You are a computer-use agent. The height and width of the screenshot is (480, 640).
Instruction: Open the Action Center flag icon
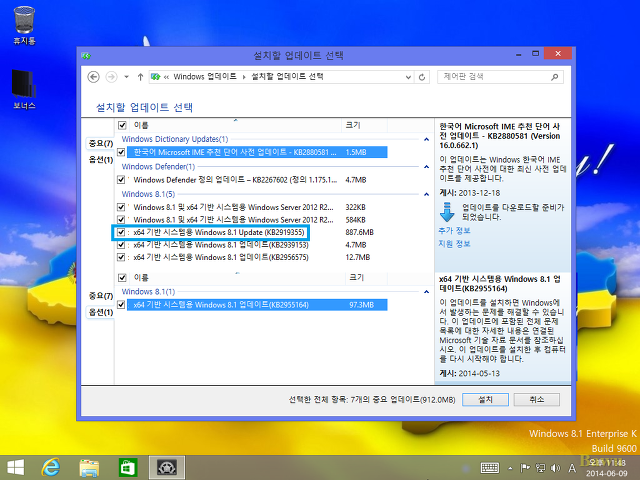[x=525, y=468]
